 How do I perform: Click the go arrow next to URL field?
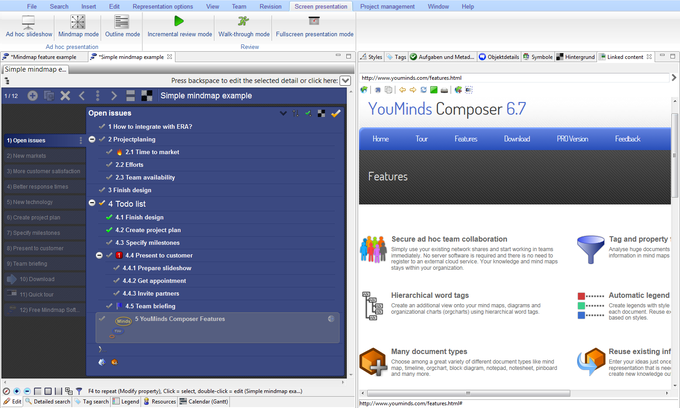(x=673, y=78)
